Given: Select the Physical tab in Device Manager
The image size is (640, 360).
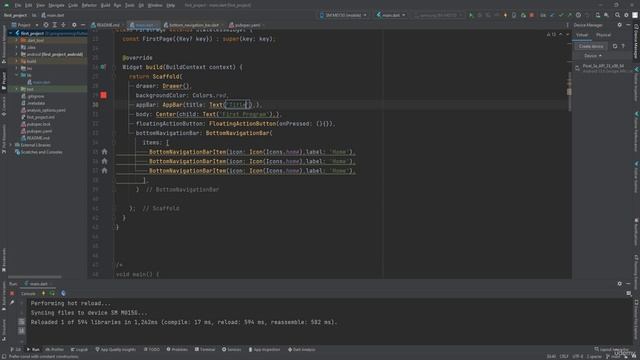Looking at the screenshot, I should point(603,35).
